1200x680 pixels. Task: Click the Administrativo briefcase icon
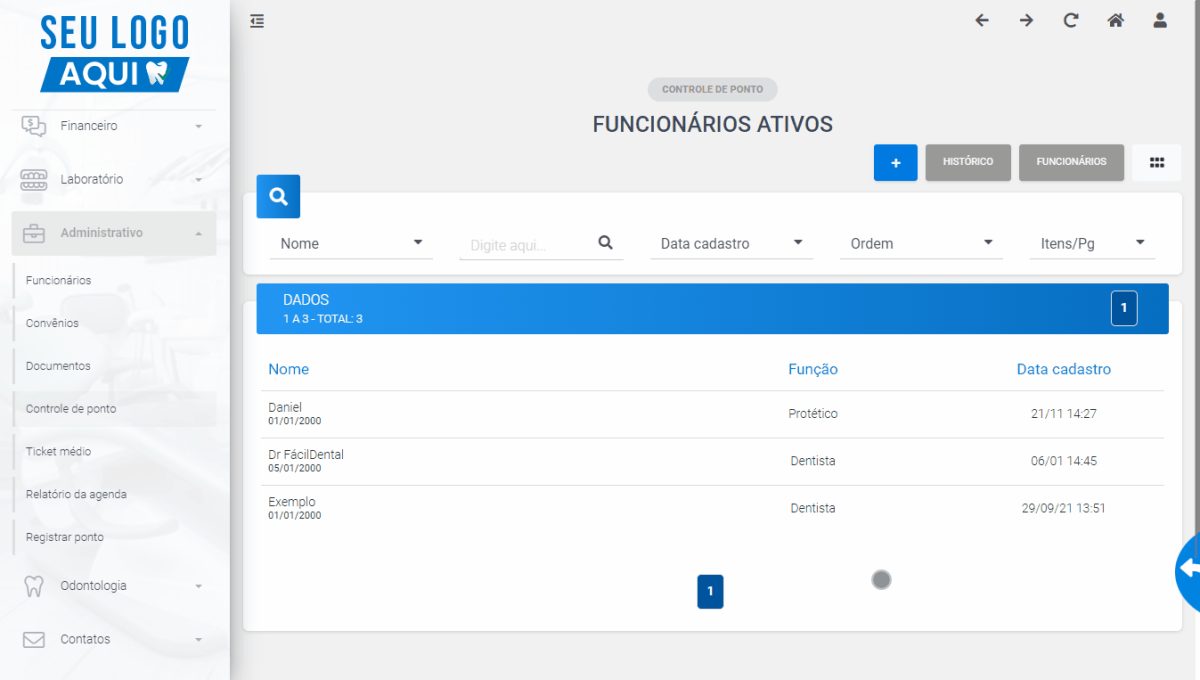click(x=34, y=233)
